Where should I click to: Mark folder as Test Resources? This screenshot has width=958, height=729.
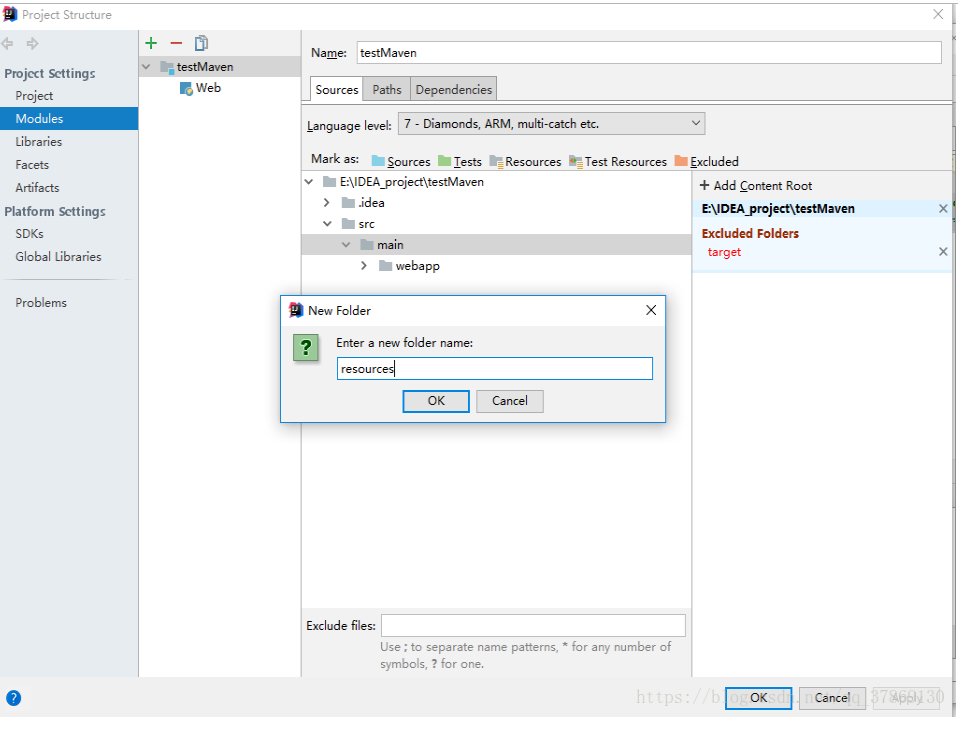tap(618, 161)
